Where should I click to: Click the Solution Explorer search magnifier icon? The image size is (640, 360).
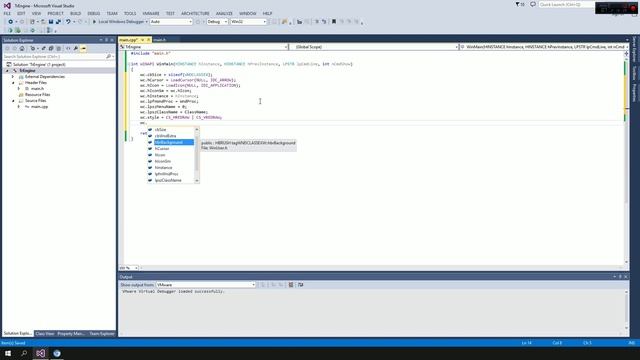point(108,56)
